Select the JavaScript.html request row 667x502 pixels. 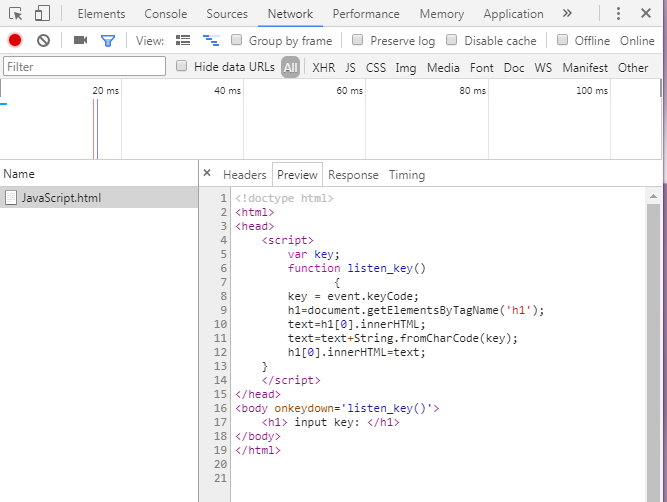click(x=99, y=197)
